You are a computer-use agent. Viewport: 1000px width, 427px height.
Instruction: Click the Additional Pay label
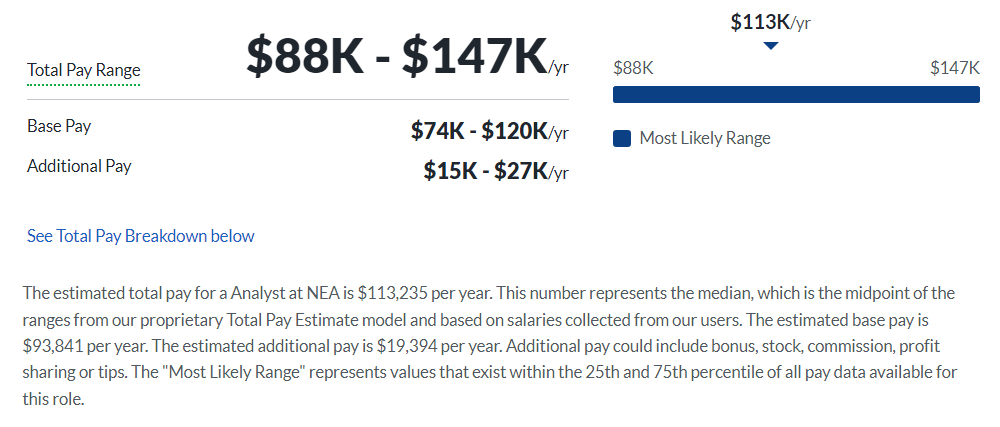pyautogui.click(x=79, y=166)
